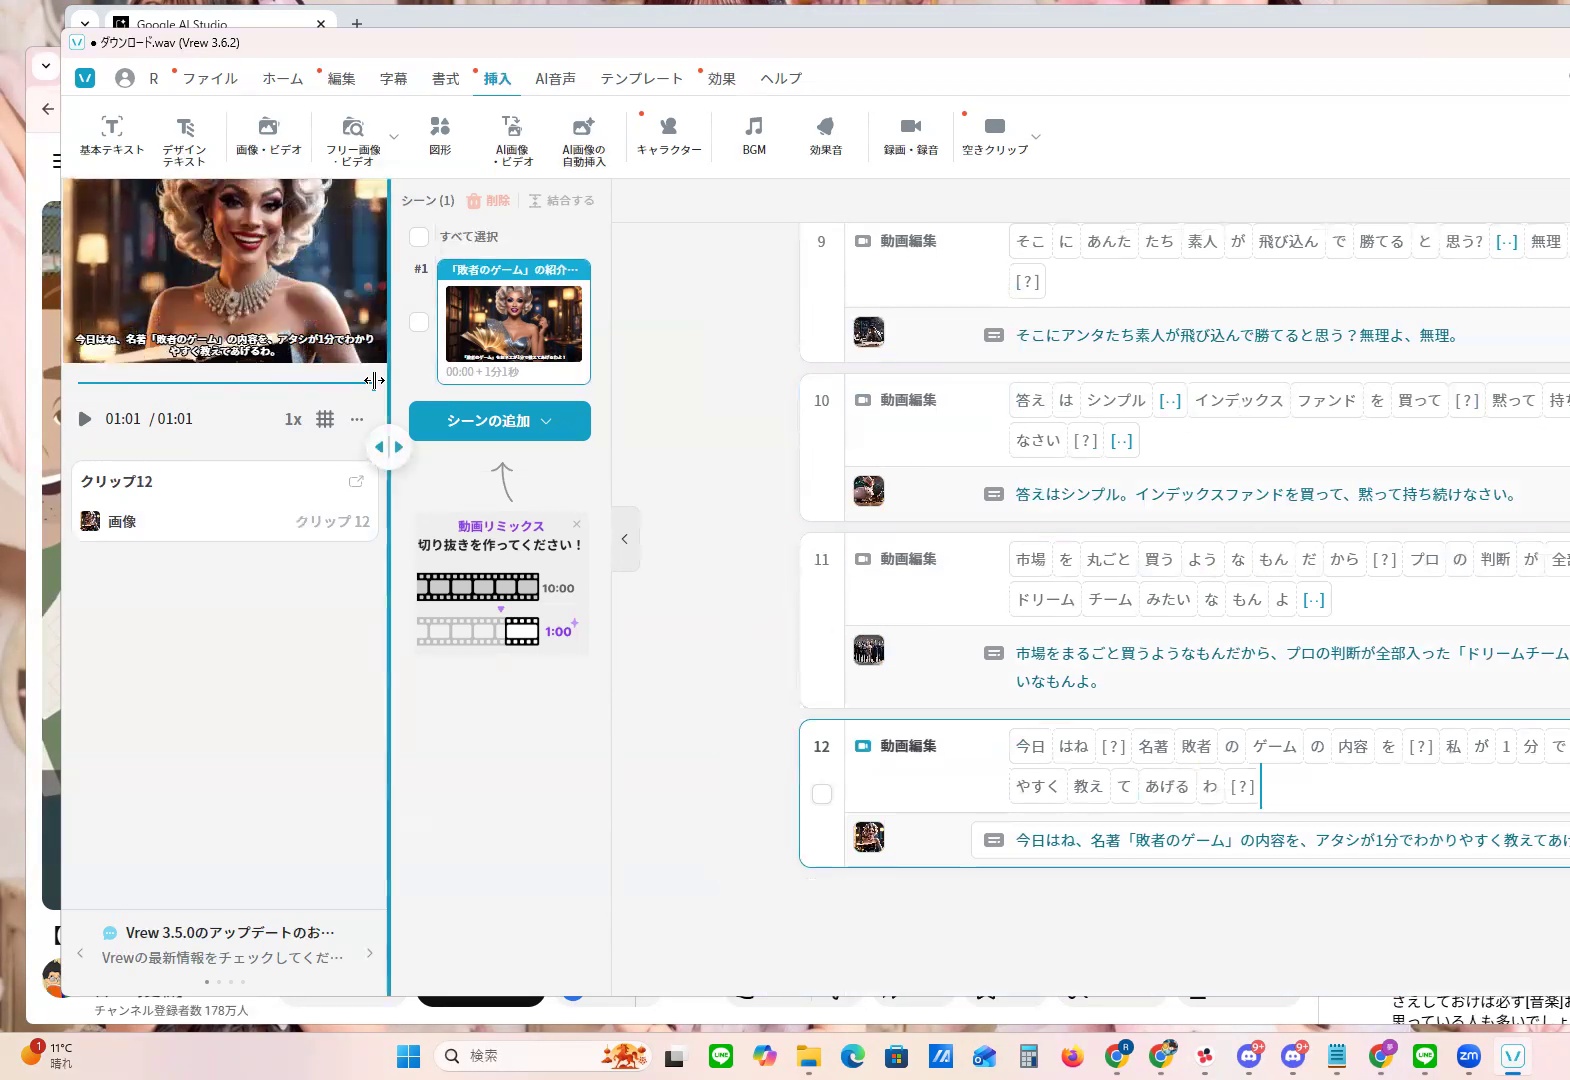Click word ドリーム in clip 11
This screenshot has height=1080, width=1570.
tap(1045, 599)
